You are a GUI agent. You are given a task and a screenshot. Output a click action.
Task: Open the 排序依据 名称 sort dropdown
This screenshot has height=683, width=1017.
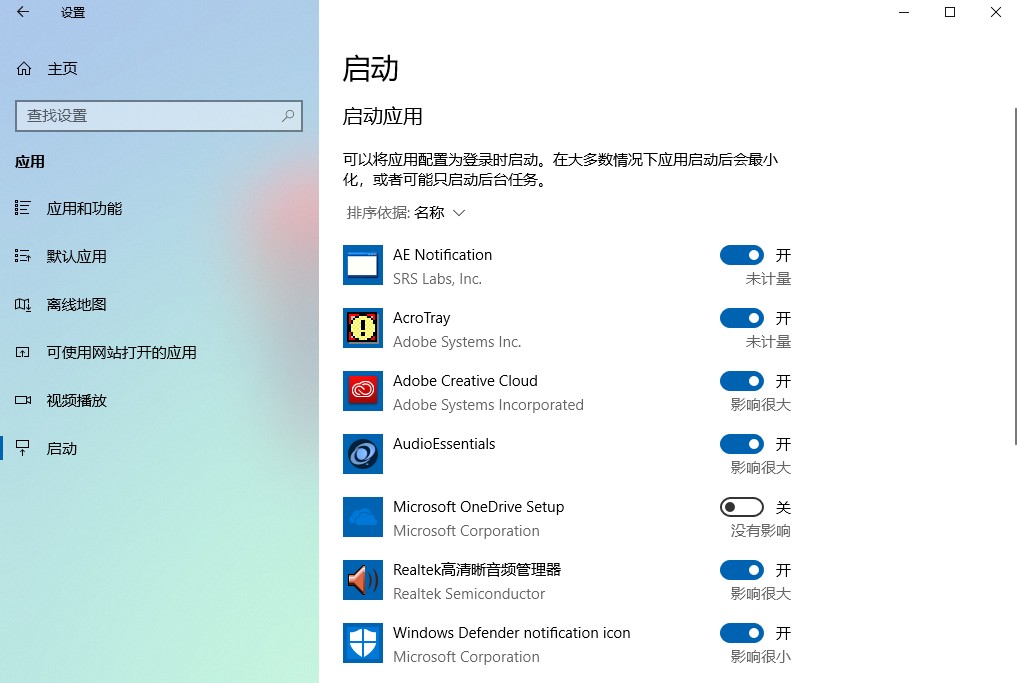[406, 213]
